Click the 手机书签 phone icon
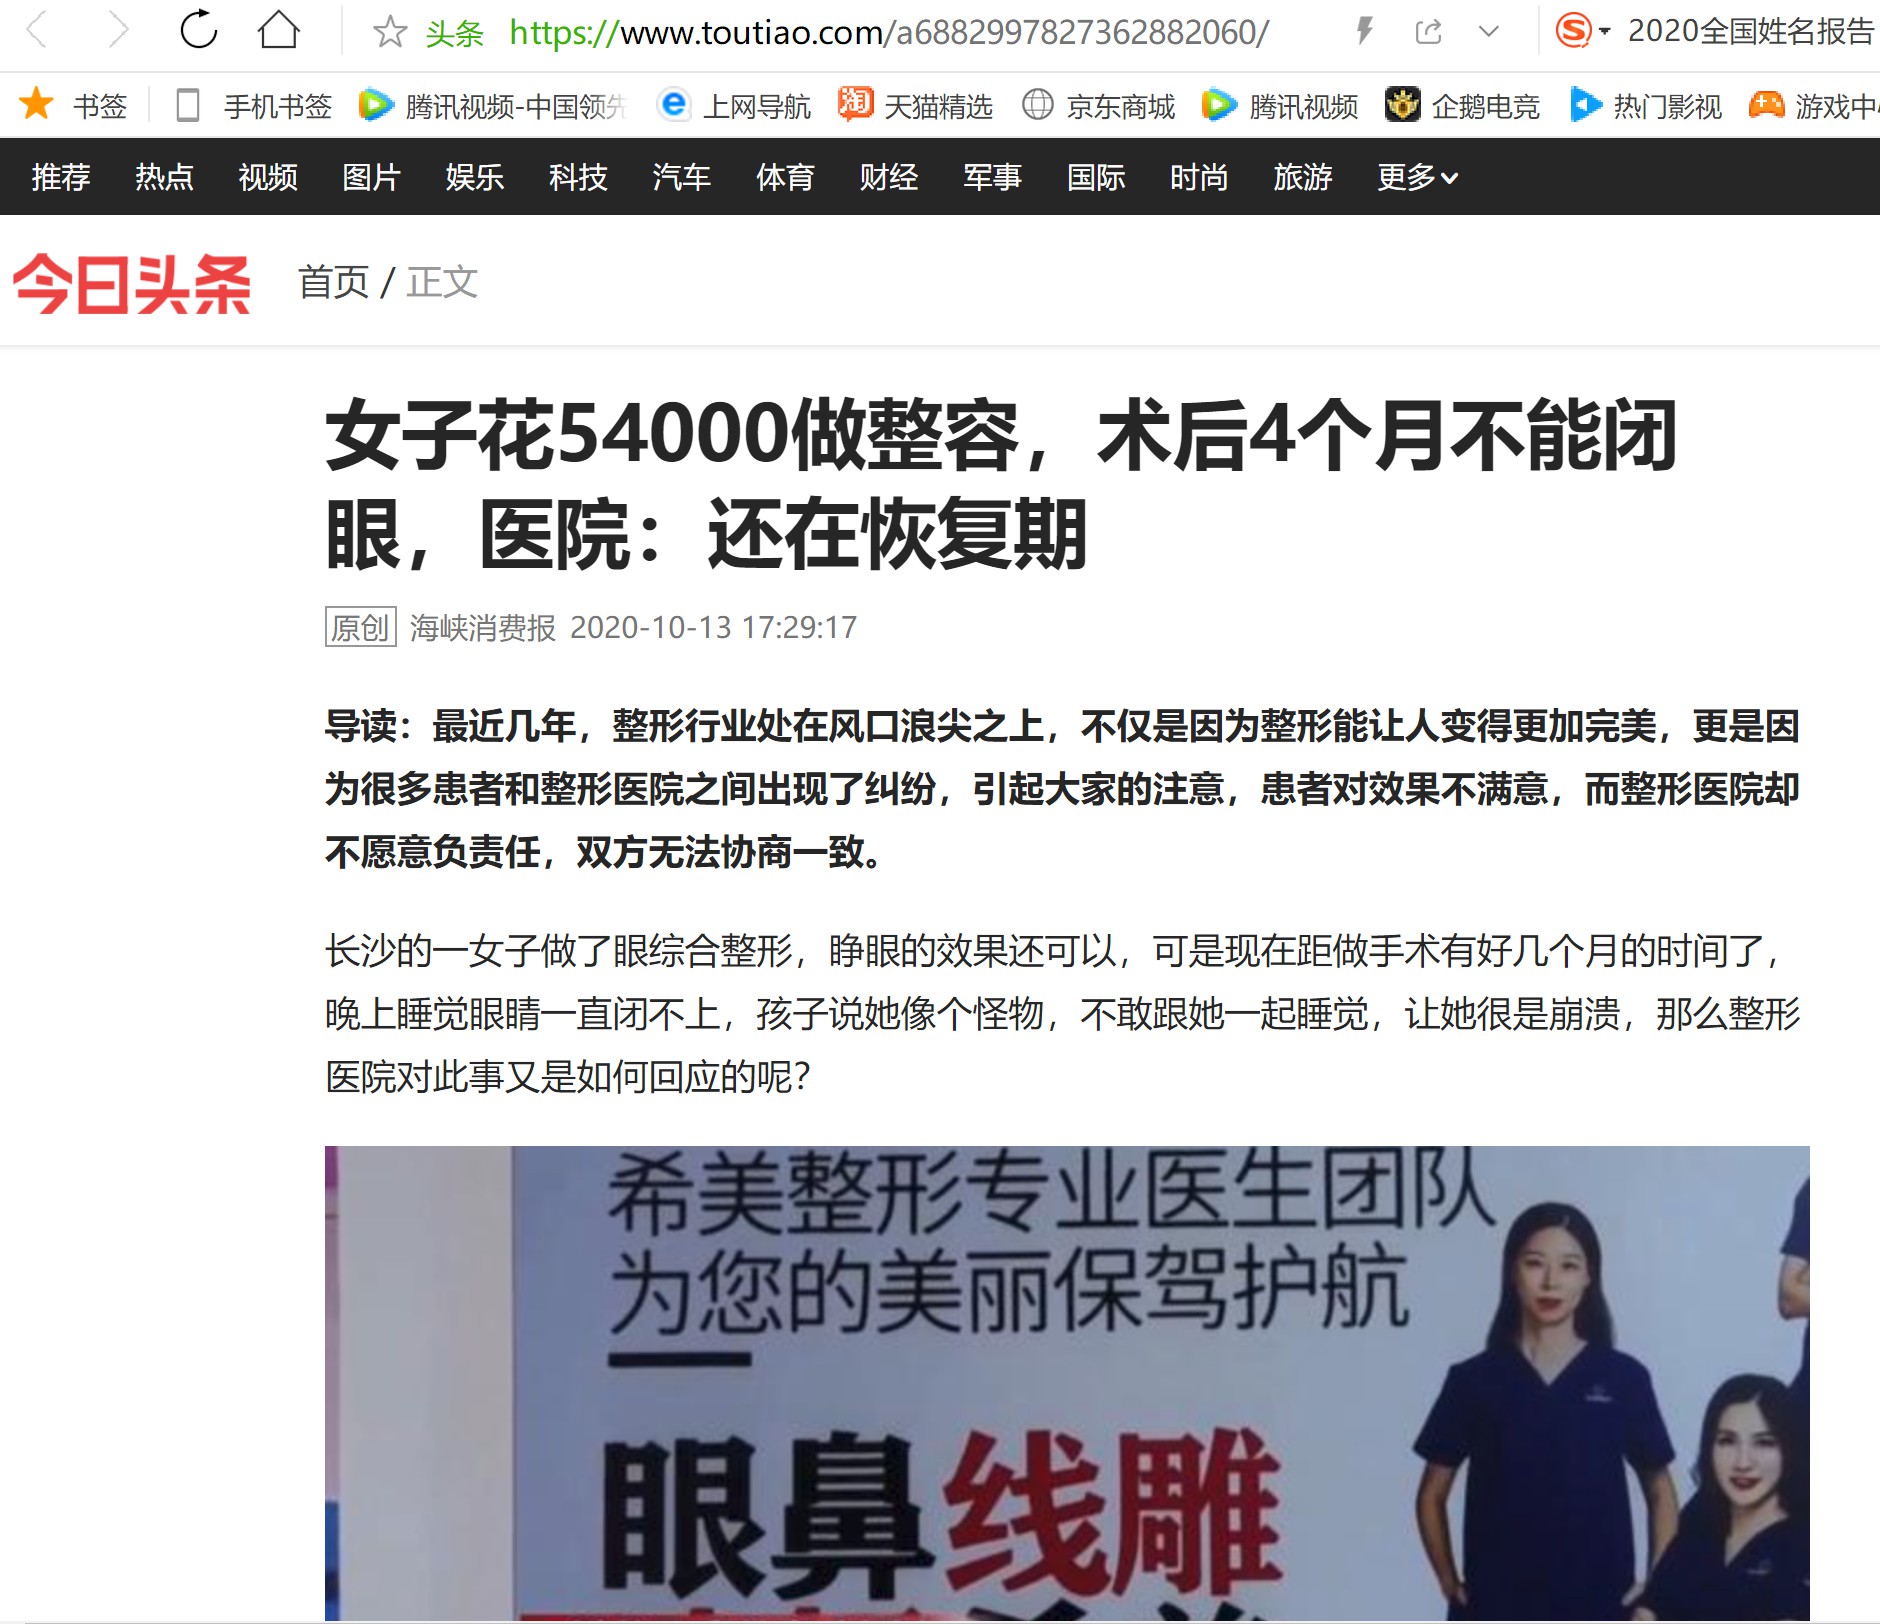The image size is (1880, 1624). [187, 105]
